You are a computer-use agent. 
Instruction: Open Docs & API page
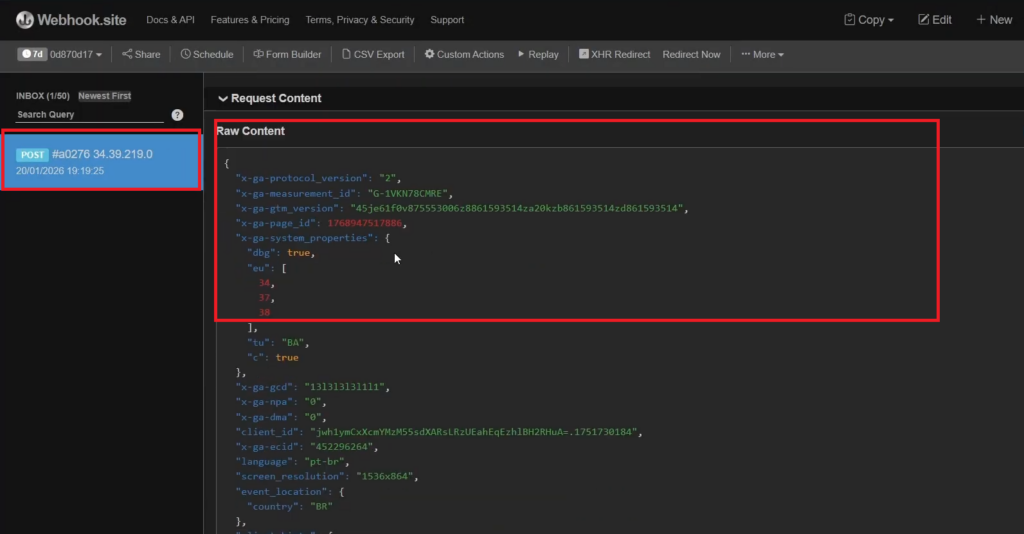click(x=170, y=19)
